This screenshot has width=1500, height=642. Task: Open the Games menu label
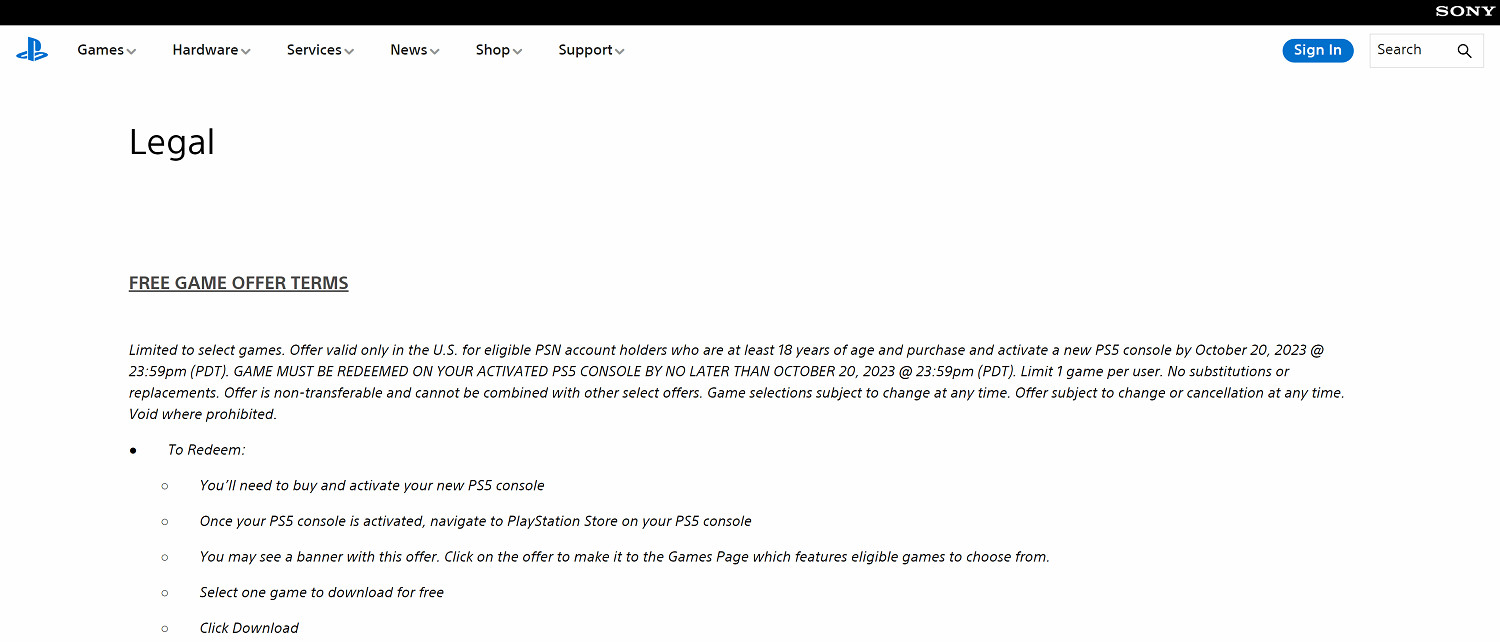100,50
